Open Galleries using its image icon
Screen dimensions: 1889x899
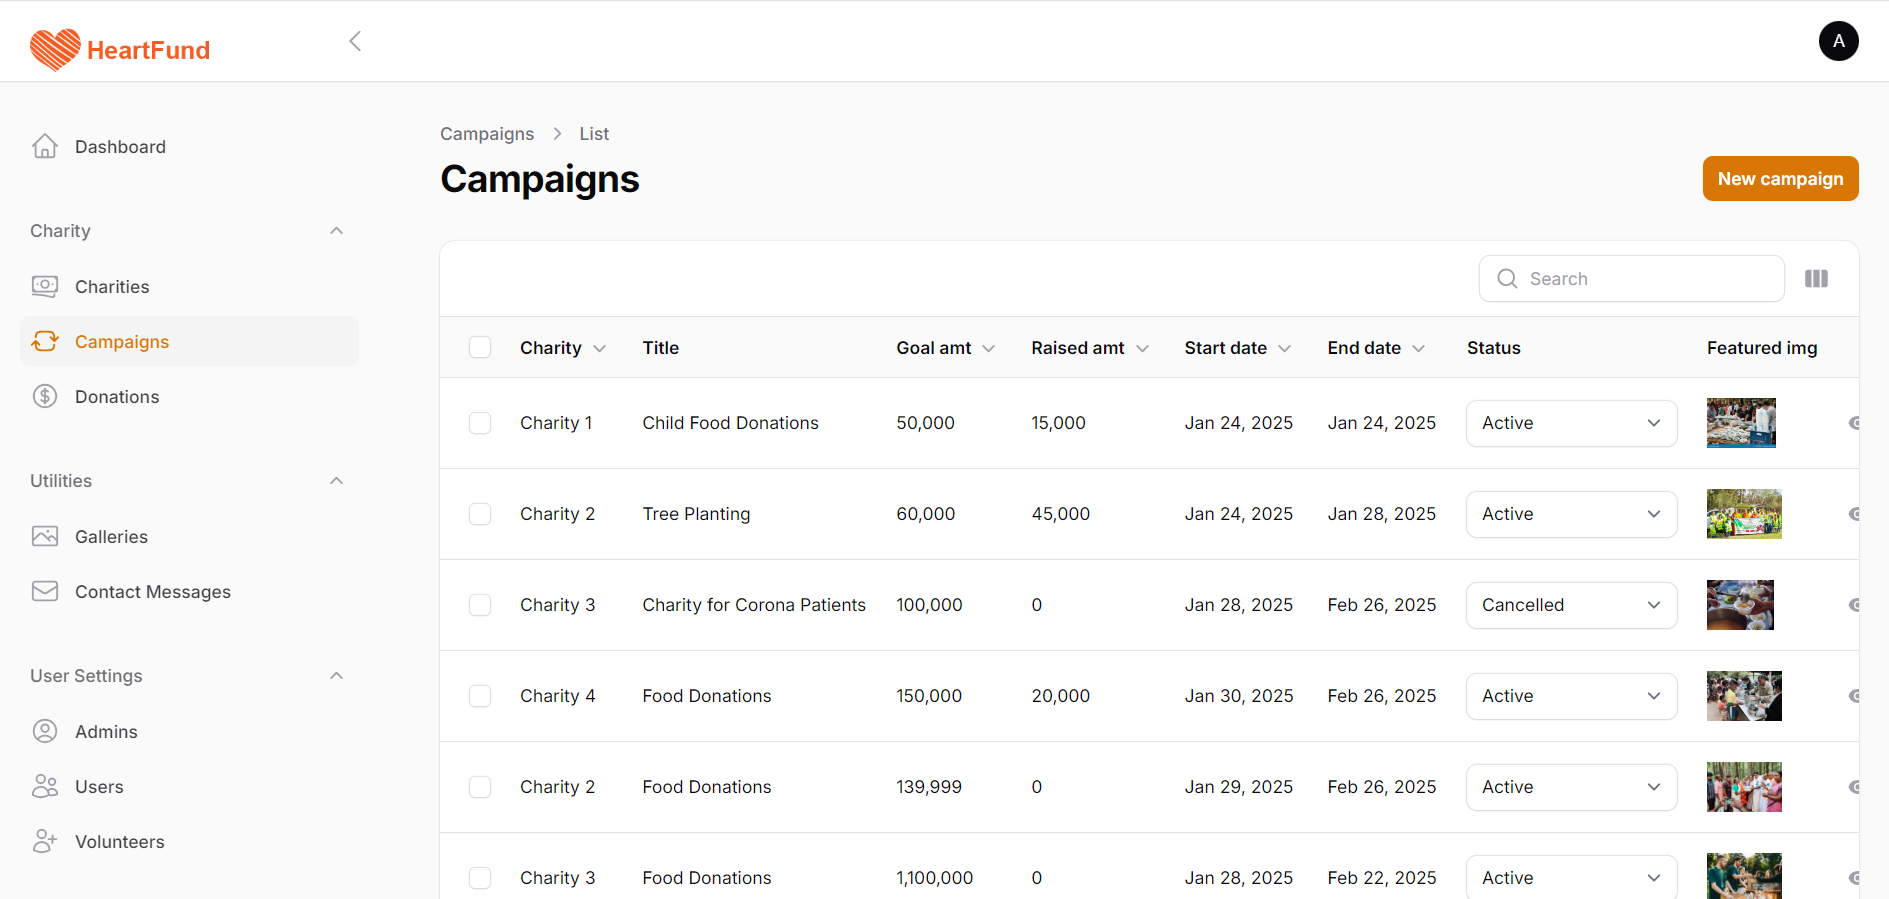click(45, 537)
